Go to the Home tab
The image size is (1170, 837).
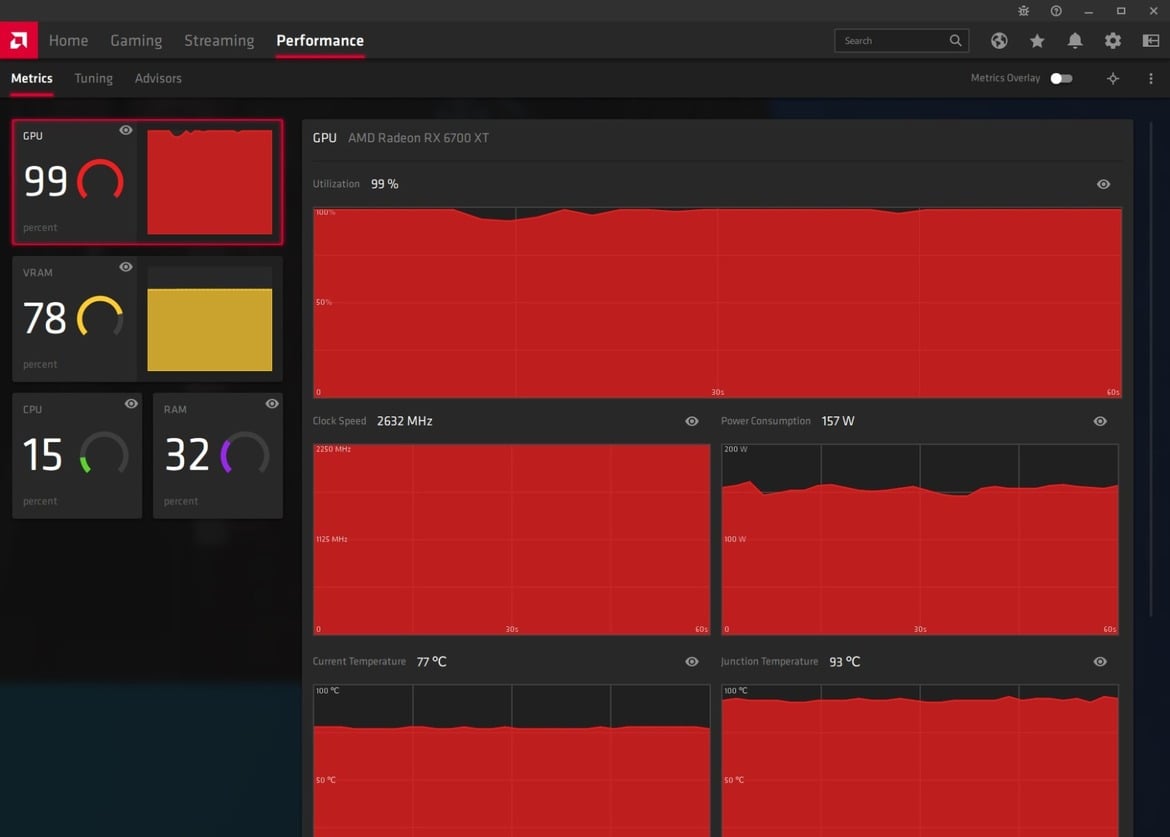coord(68,41)
